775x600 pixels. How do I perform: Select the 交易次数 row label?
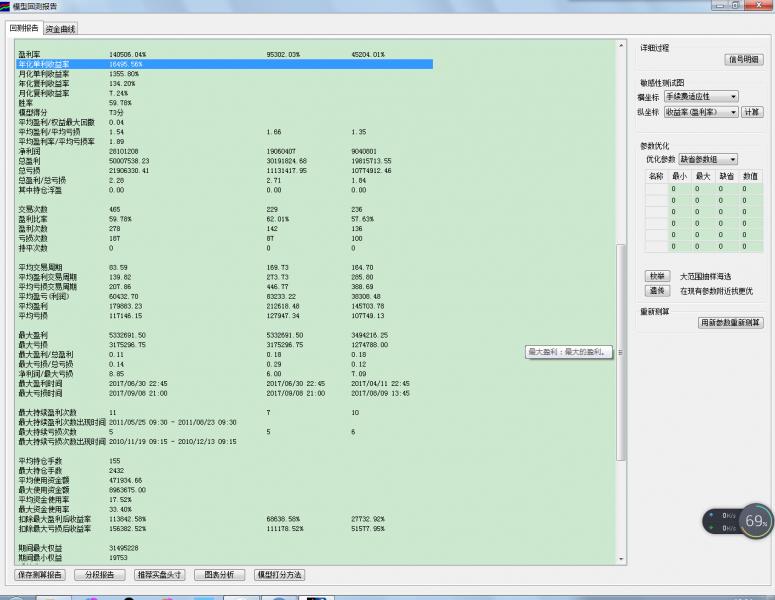(33, 209)
